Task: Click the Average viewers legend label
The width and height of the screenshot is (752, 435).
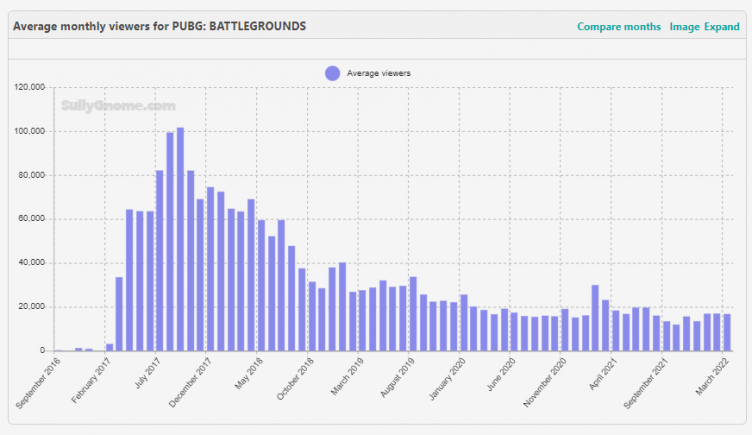Action: pyautogui.click(x=378, y=73)
